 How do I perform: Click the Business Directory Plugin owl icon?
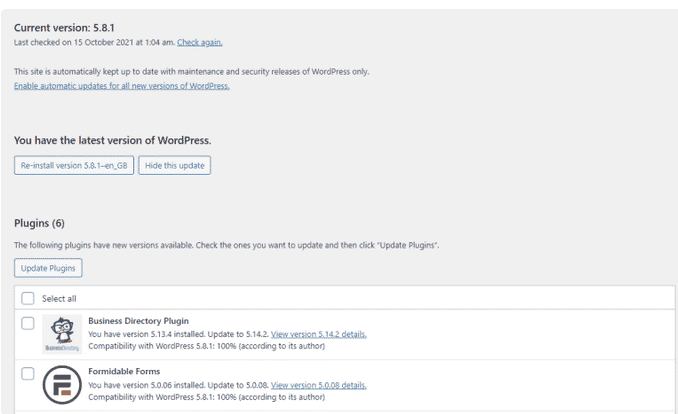point(62,334)
